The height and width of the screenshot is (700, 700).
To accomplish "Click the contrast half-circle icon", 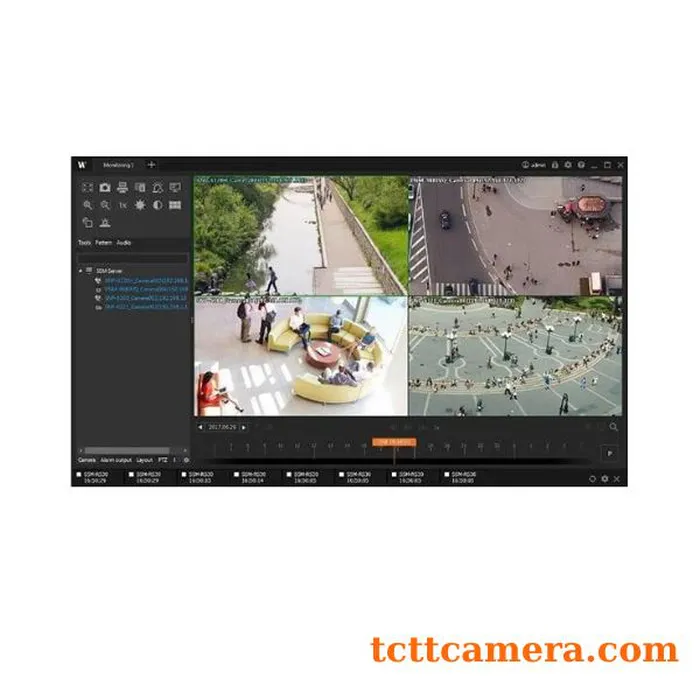I will click(x=157, y=204).
